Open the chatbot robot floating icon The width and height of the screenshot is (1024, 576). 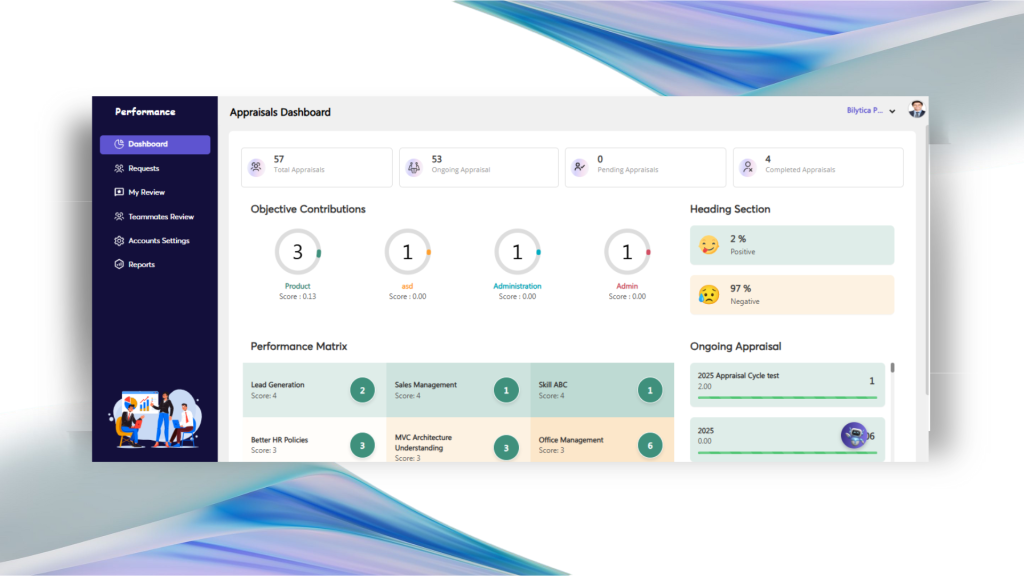click(854, 435)
